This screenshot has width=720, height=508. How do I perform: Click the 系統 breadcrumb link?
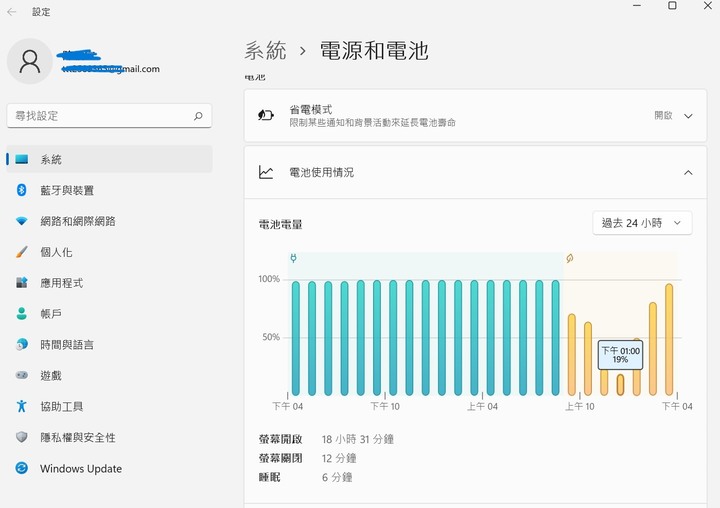(x=265, y=50)
